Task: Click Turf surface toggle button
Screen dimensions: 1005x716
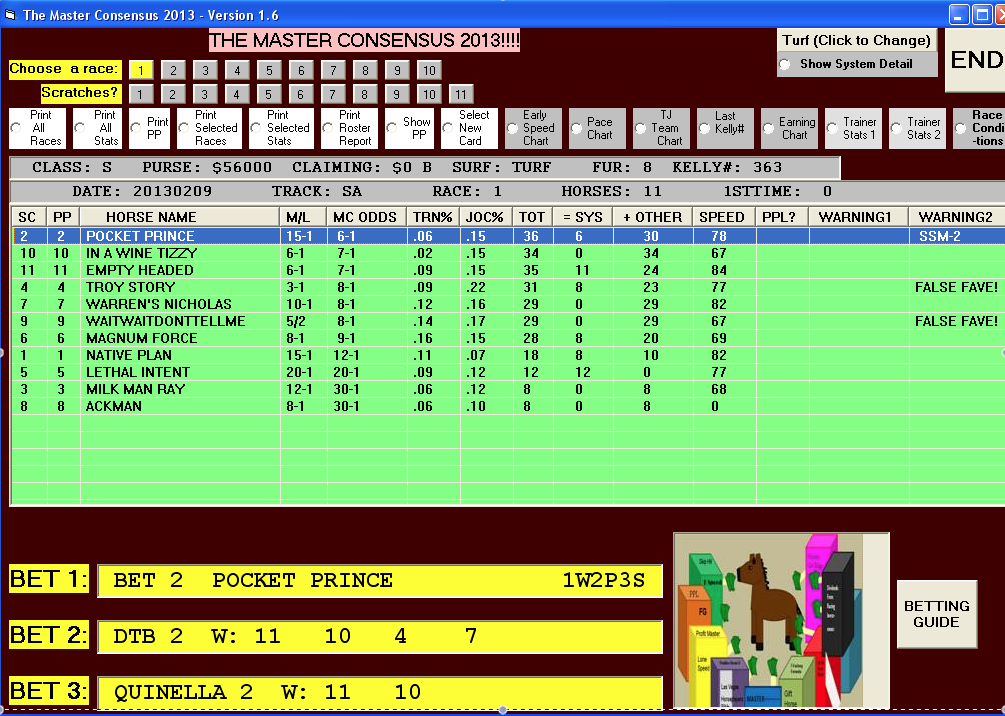Action: [856, 40]
